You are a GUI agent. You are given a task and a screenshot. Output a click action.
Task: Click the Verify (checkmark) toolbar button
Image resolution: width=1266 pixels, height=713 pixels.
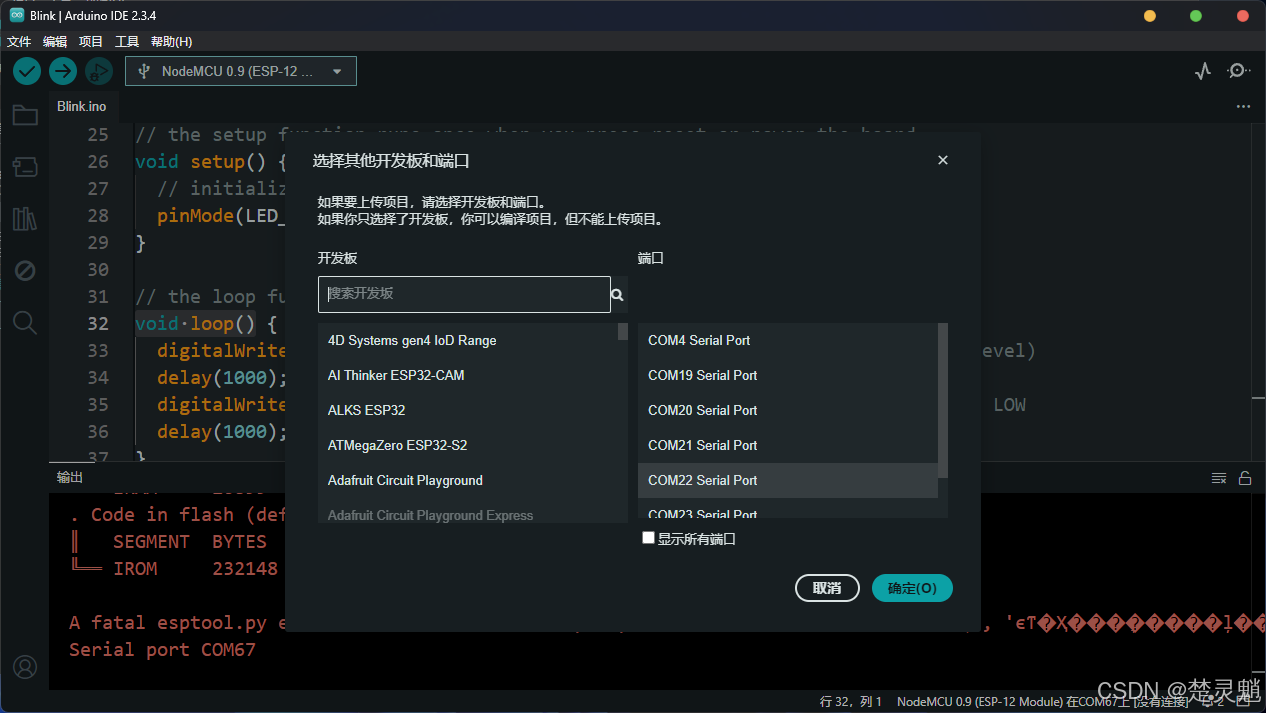tap(27, 71)
